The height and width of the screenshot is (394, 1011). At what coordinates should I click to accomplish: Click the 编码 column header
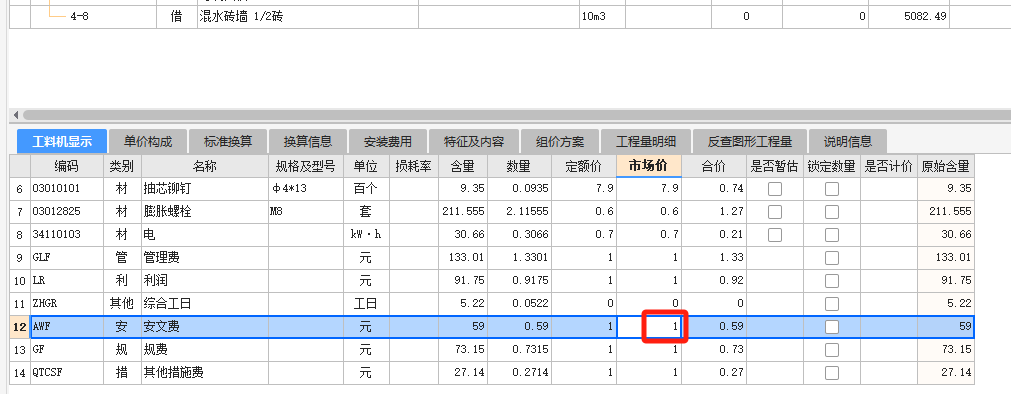pos(66,166)
